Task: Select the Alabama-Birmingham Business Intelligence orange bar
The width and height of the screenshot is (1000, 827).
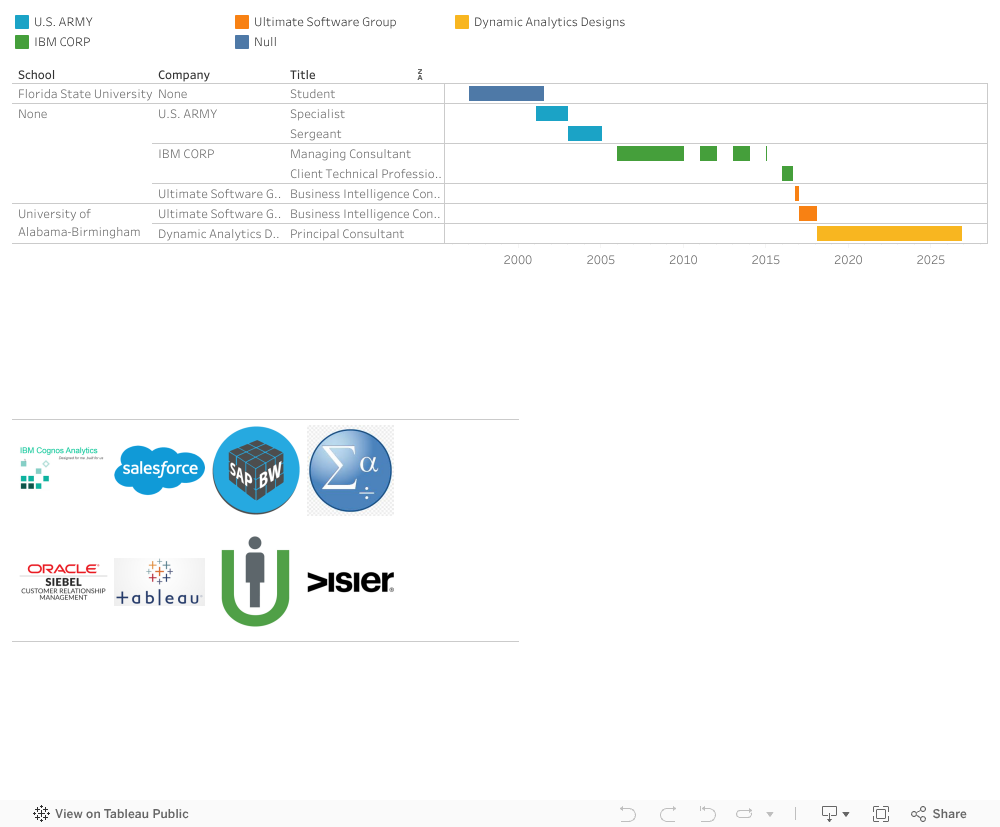Action: tap(808, 214)
